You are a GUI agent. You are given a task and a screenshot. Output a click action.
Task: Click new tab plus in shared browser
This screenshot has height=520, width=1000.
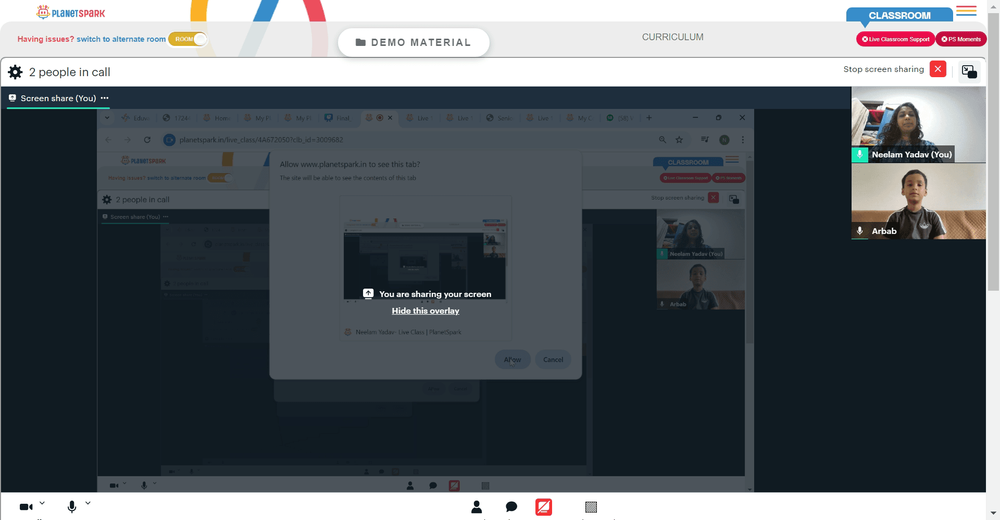pos(649,118)
